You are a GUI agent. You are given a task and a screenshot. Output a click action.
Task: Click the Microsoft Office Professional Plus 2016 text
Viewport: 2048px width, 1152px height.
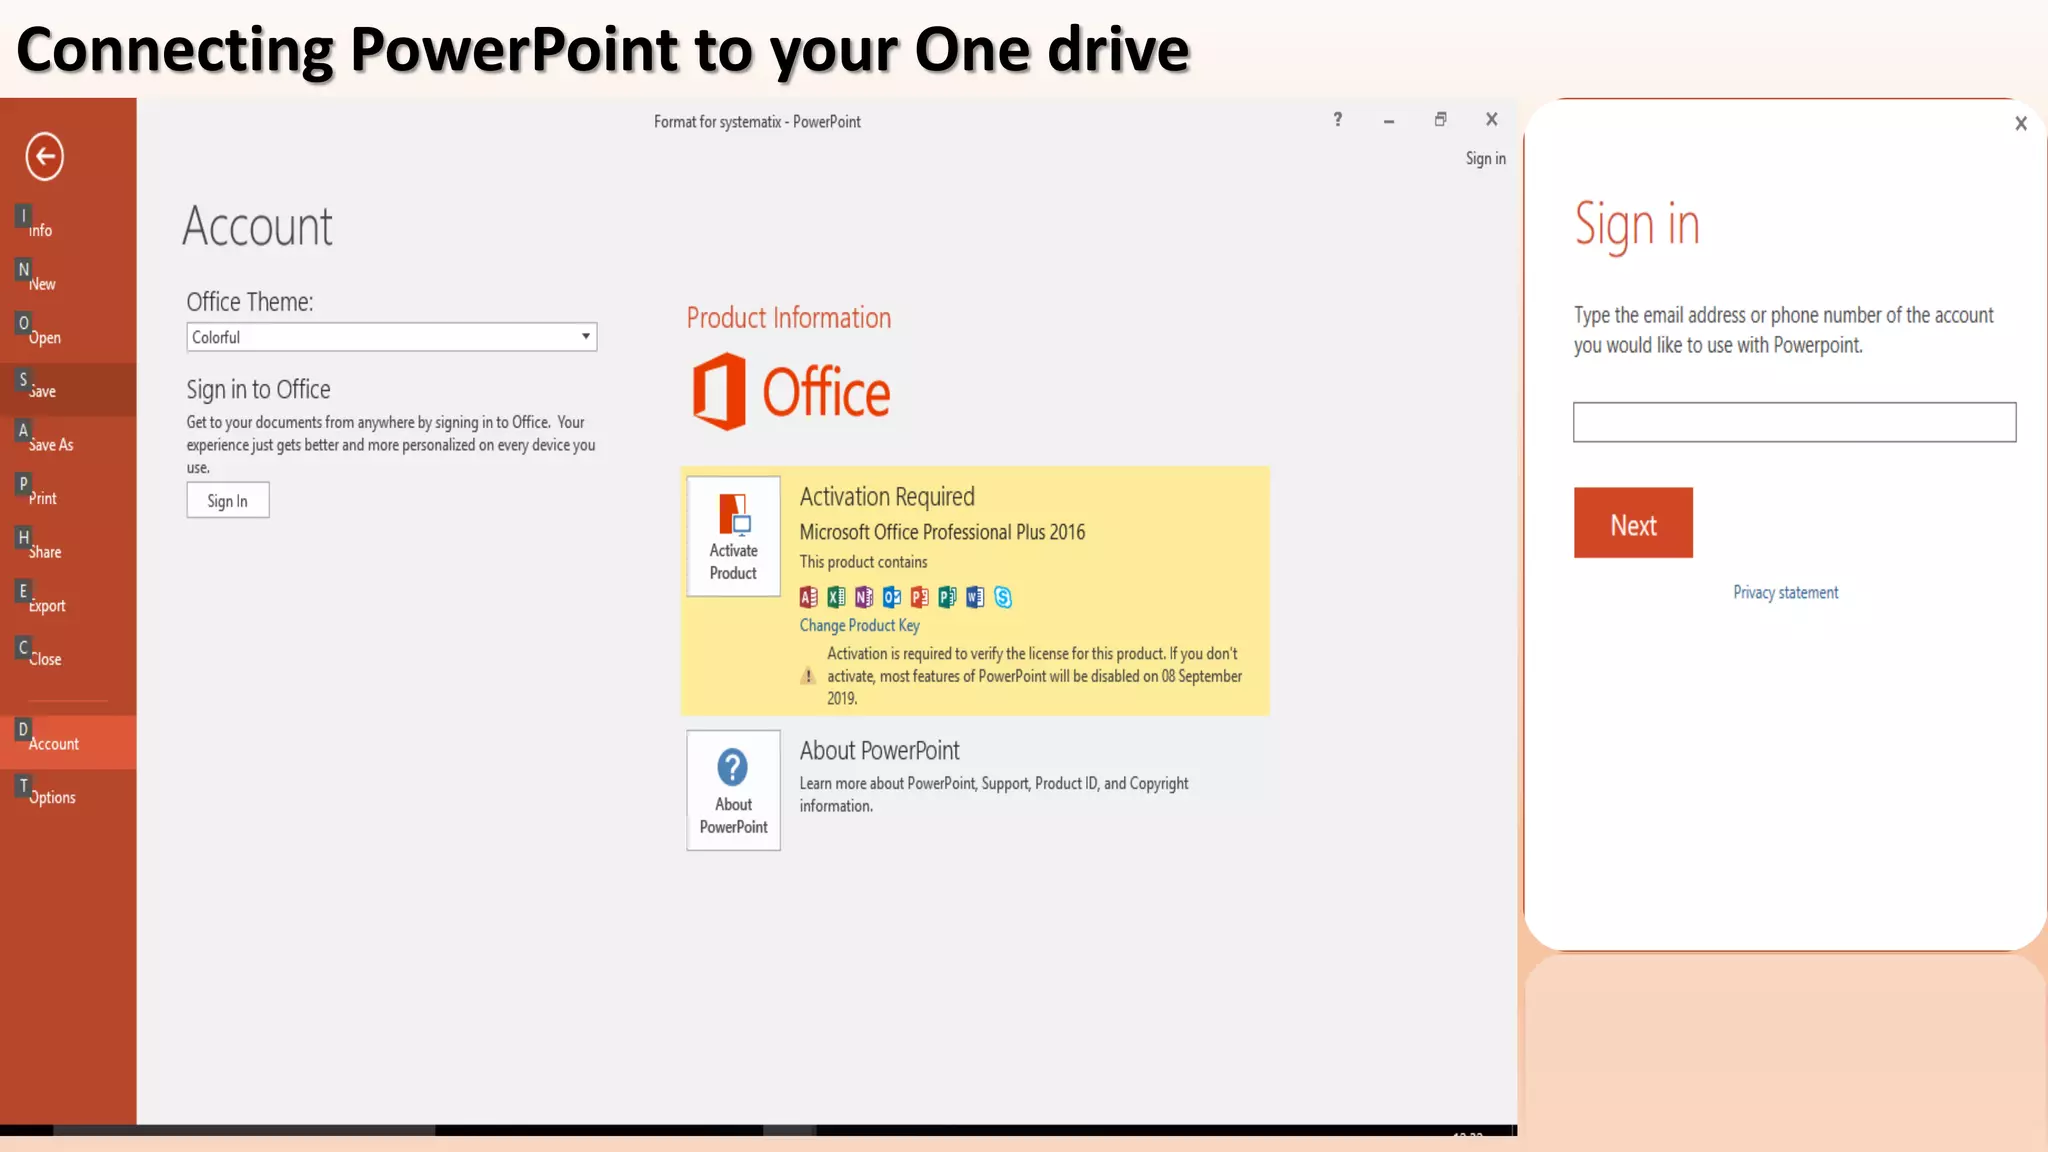pyautogui.click(x=942, y=532)
